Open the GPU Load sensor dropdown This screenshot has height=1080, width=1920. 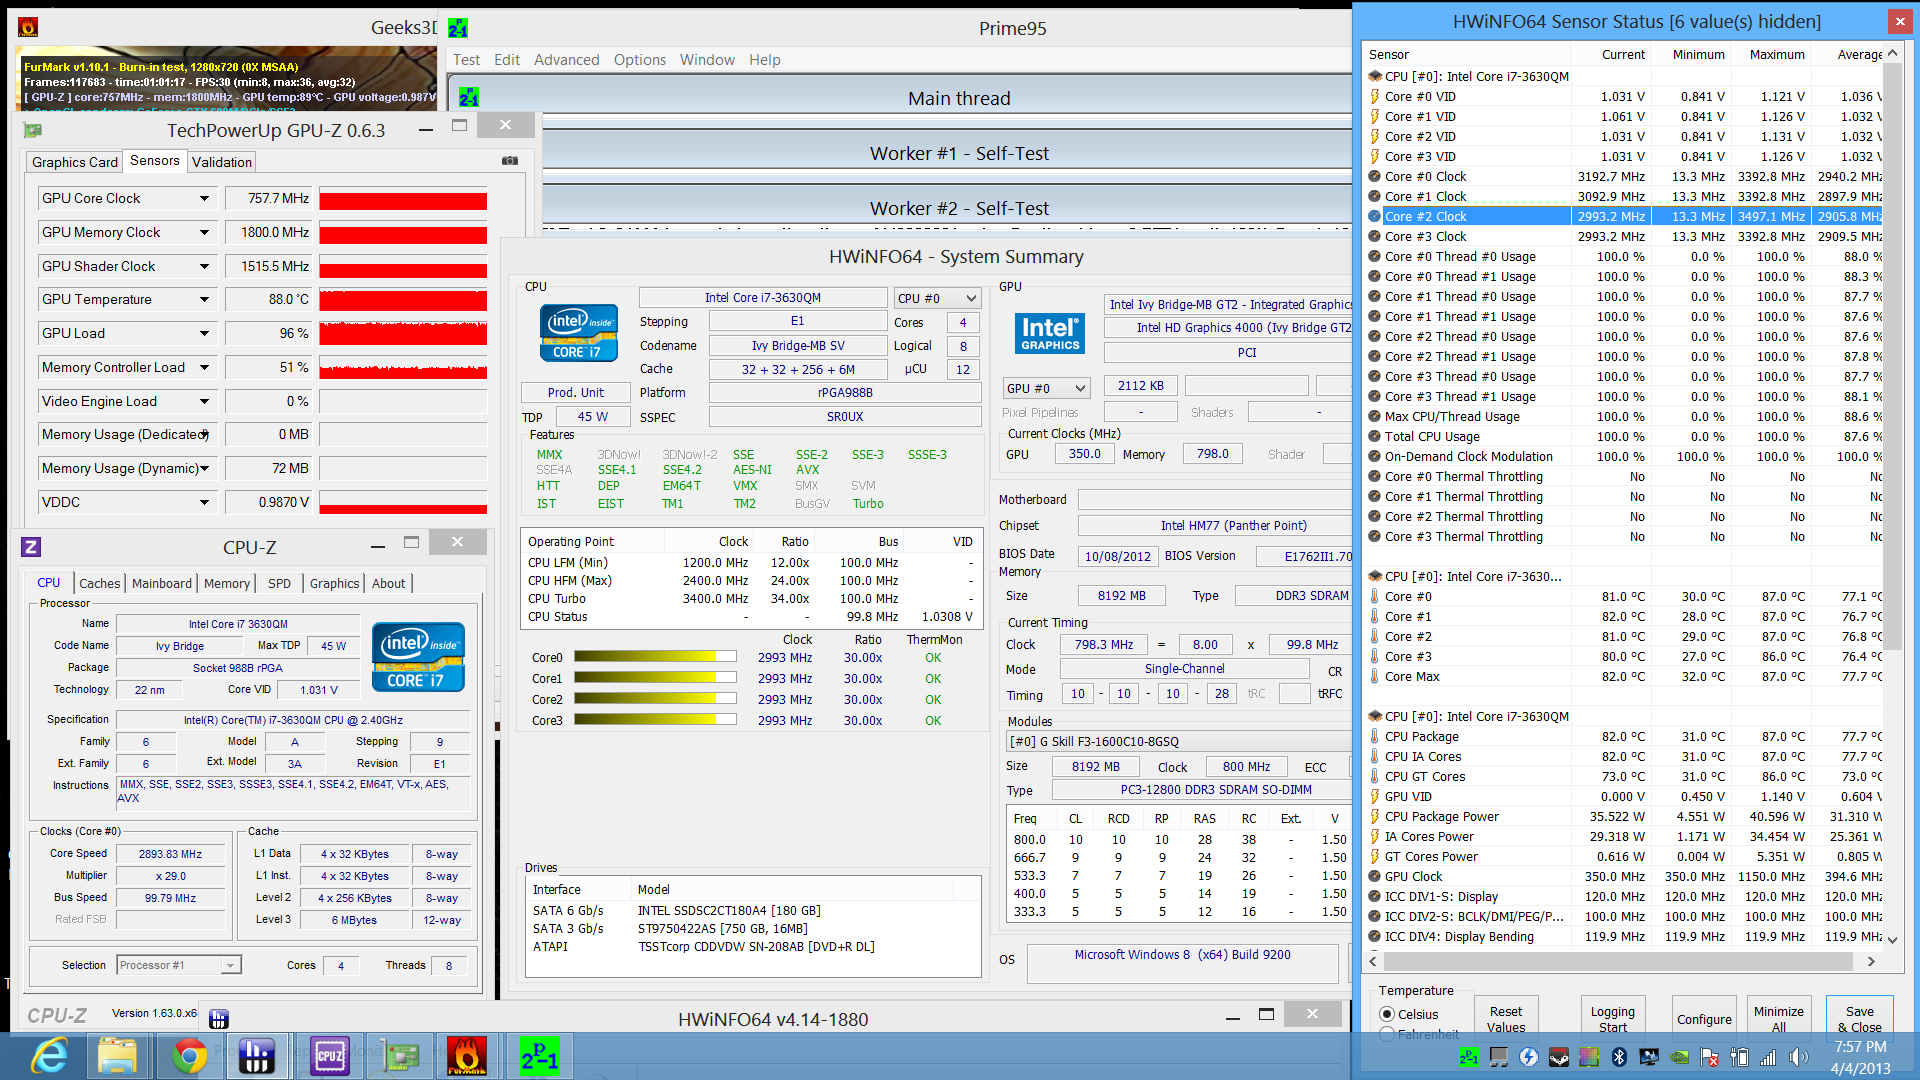pyautogui.click(x=205, y=334)
